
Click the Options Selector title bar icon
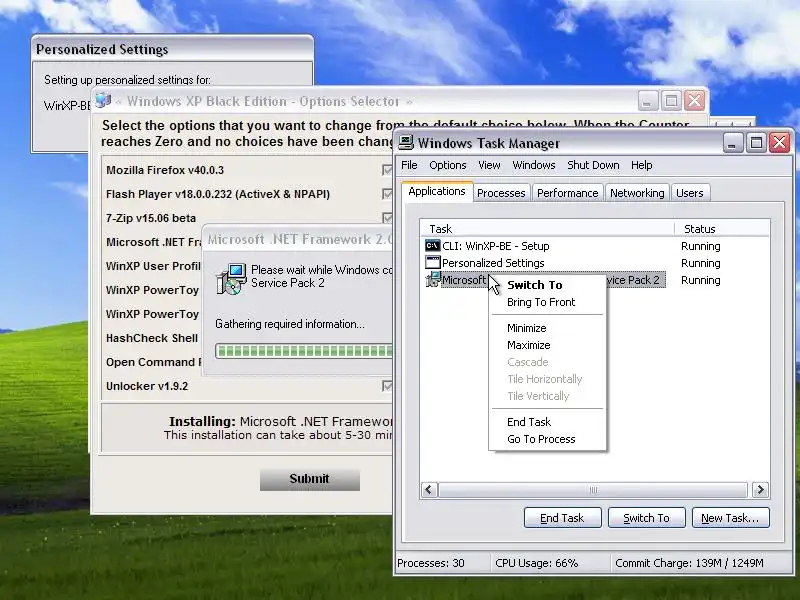point(103,101)
